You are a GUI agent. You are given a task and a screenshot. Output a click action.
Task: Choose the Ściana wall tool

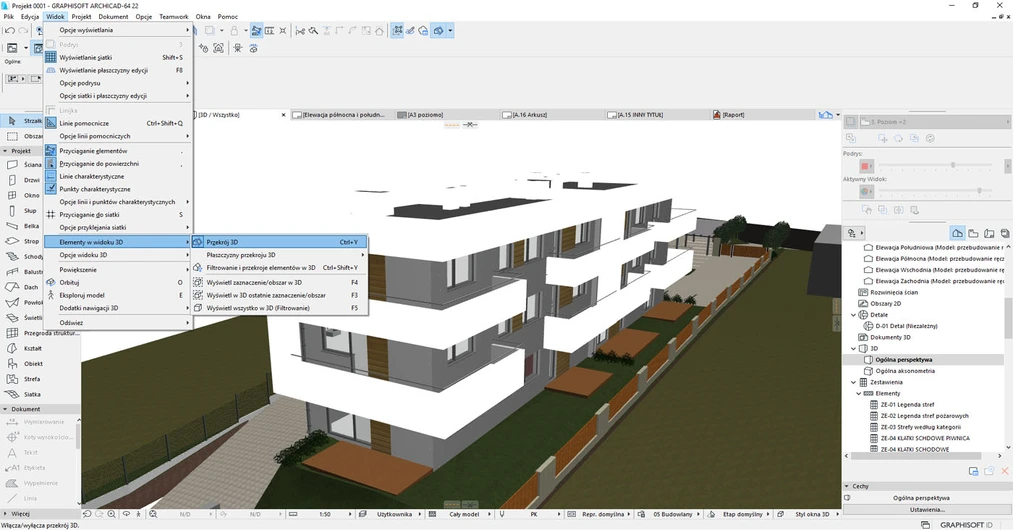22,165
